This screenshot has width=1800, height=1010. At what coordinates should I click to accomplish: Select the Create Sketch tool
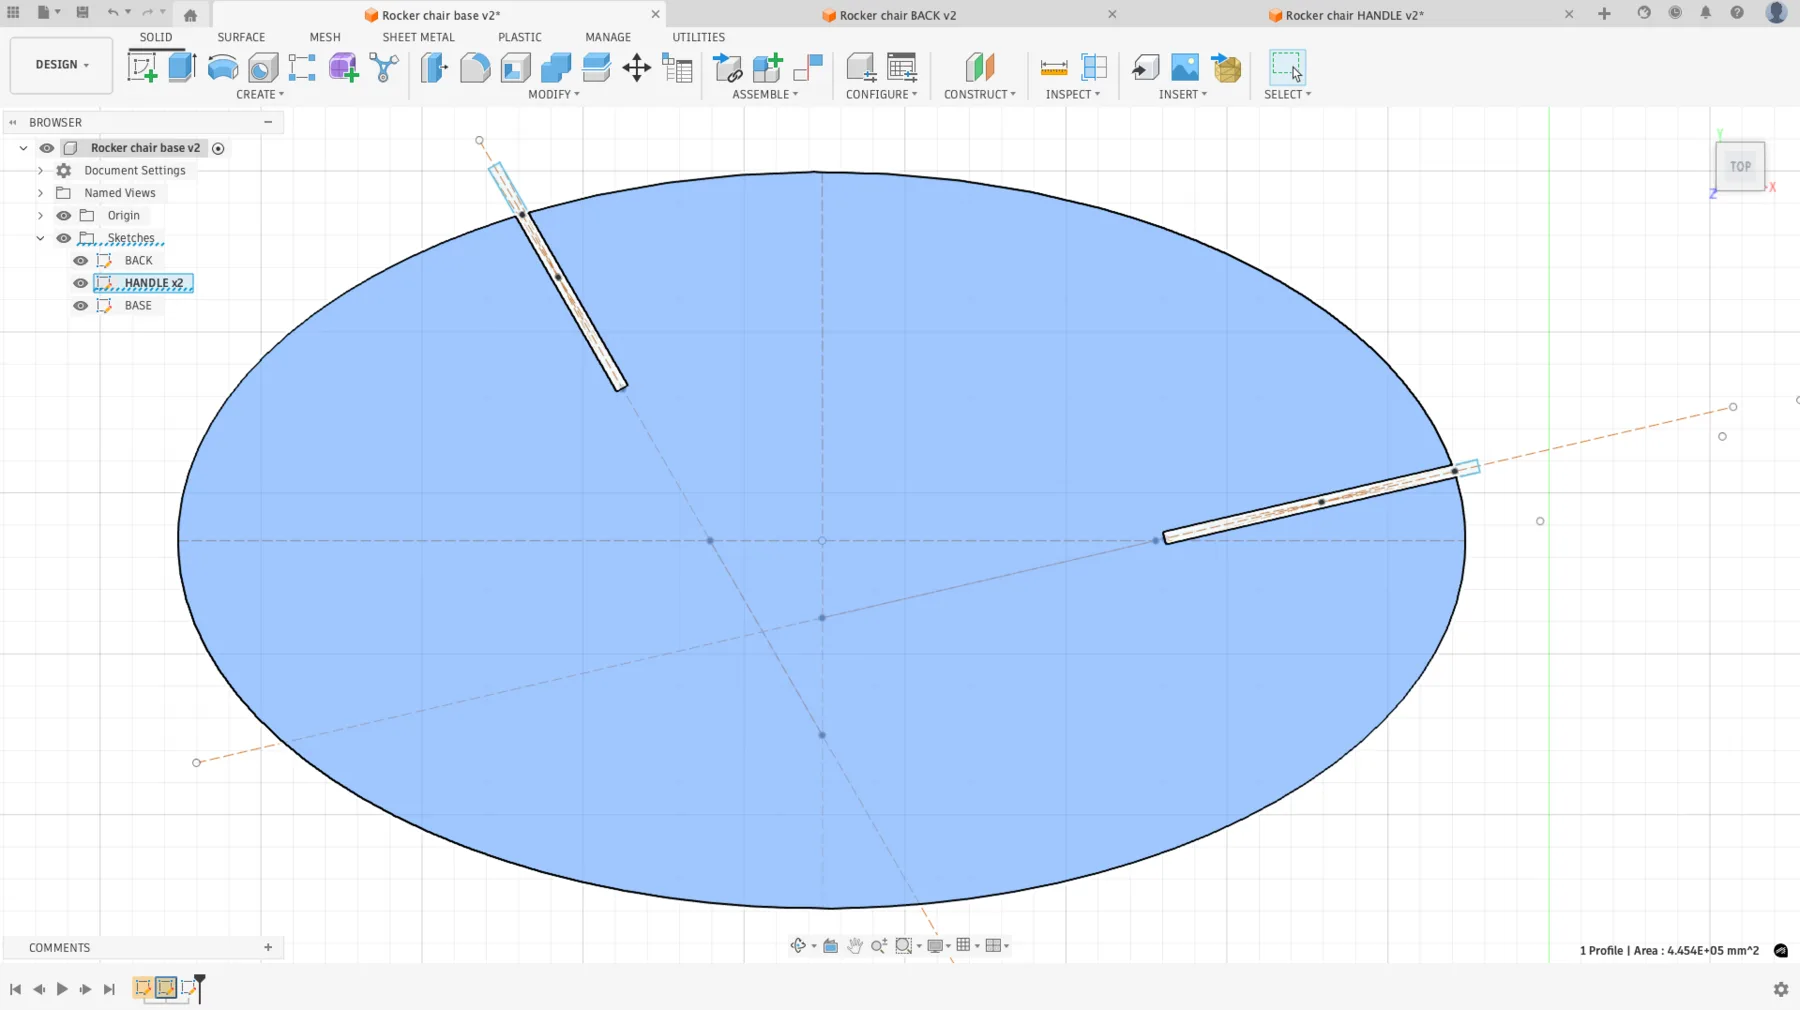(x=141, y=67)
